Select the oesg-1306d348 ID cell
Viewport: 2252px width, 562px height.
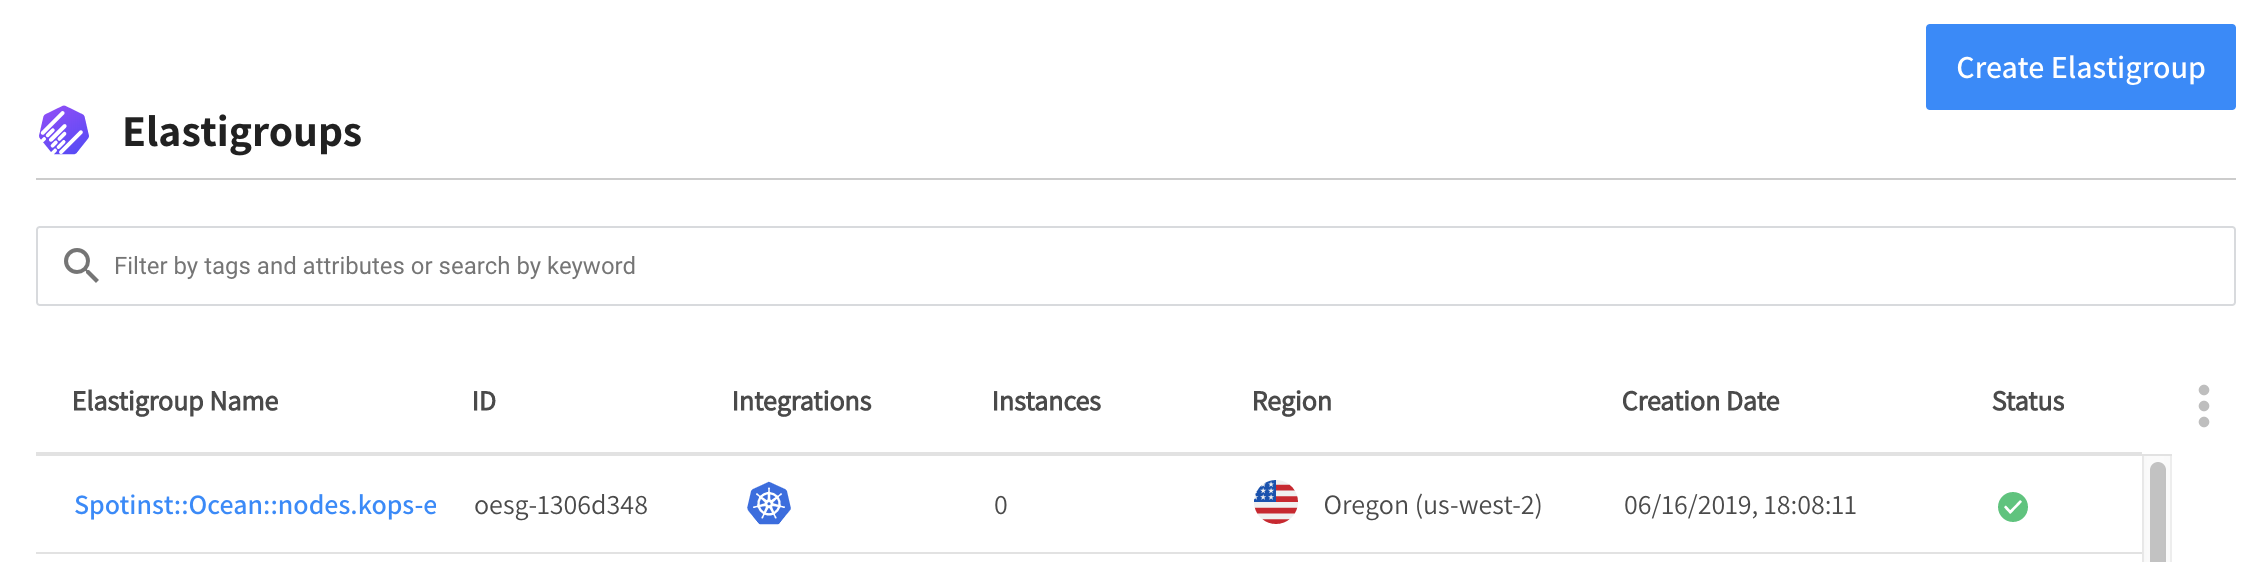[x=561, y=505]
